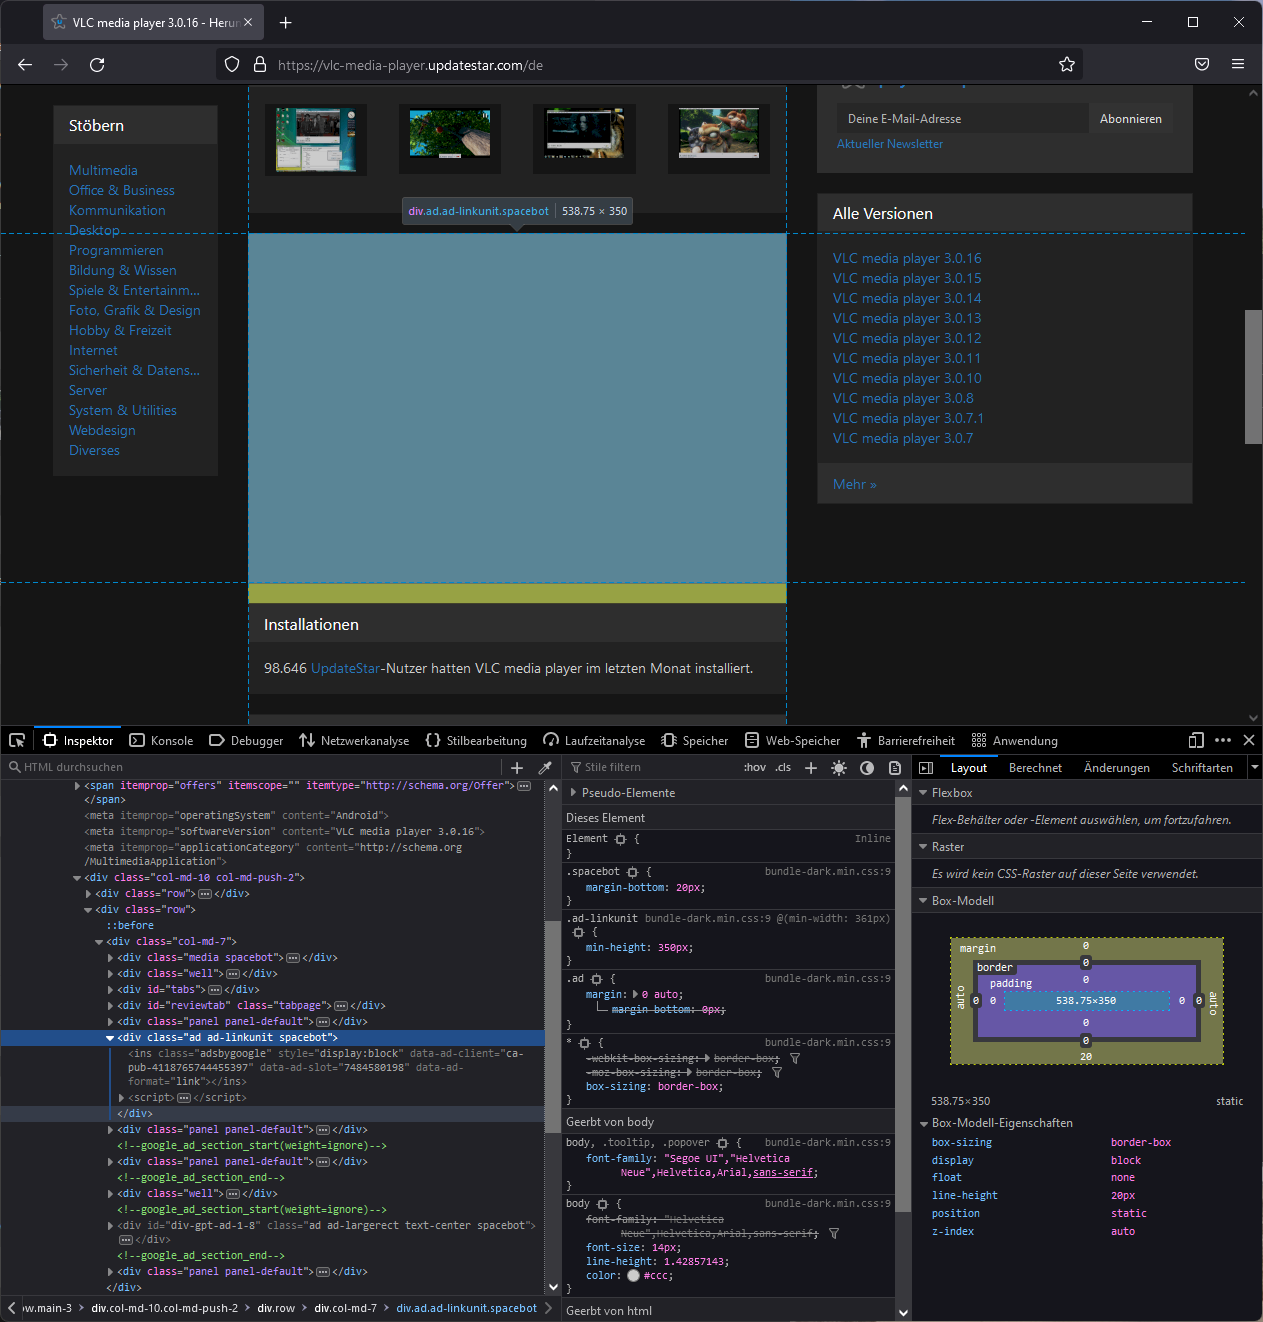The height and width of the screenshot is (1322, 1263).
Task: Click the #ccc color swatch in body rule
Action: (x=633, y=1276)
